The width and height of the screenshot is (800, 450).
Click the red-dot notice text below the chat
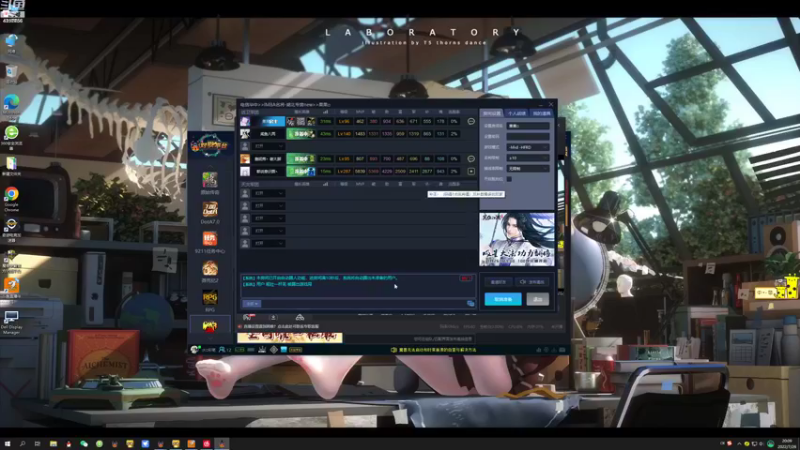pyautogui.click(x=279, y=327)
